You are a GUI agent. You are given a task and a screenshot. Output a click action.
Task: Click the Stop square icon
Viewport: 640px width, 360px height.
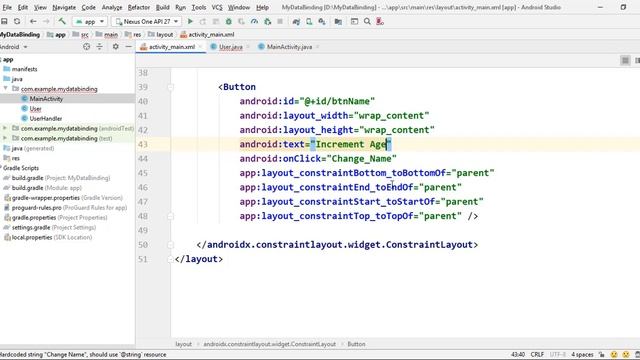tap(280, 21)
